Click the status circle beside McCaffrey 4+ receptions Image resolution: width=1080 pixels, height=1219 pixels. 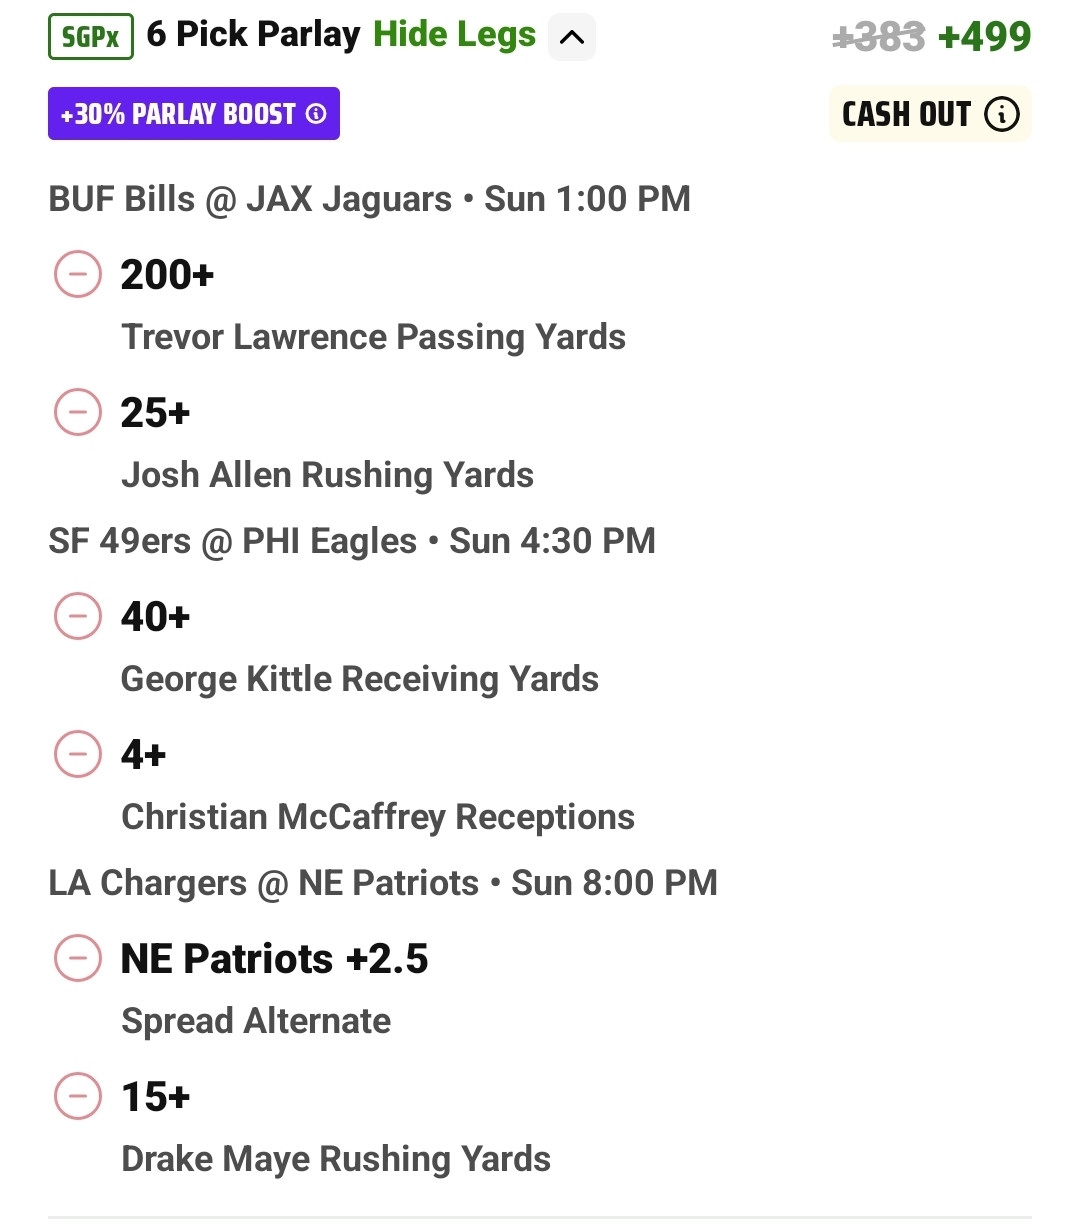tap(78, 754)
